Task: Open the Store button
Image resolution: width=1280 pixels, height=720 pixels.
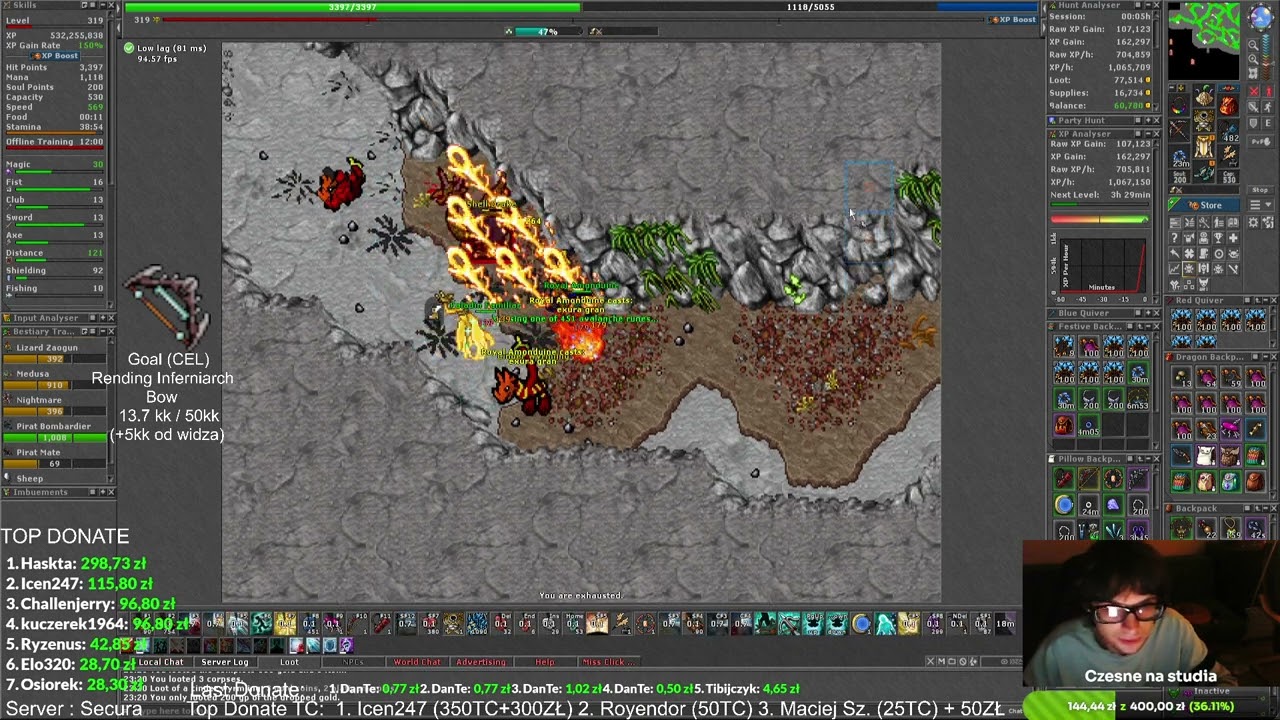Action: (1205, 205)
